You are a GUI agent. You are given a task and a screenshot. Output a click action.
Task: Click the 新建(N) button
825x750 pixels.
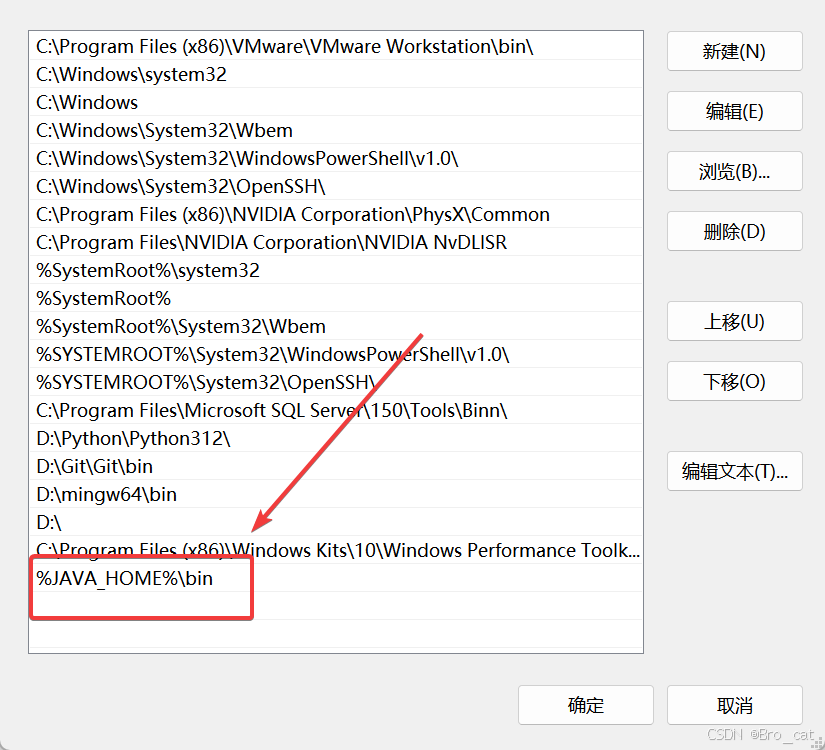coord(735,51)
